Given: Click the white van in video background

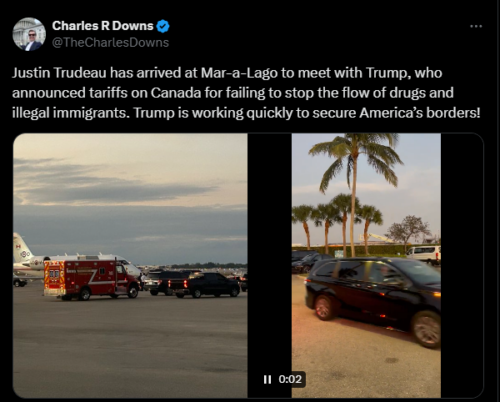Looking at the screenshot, I should pos(423,255).
